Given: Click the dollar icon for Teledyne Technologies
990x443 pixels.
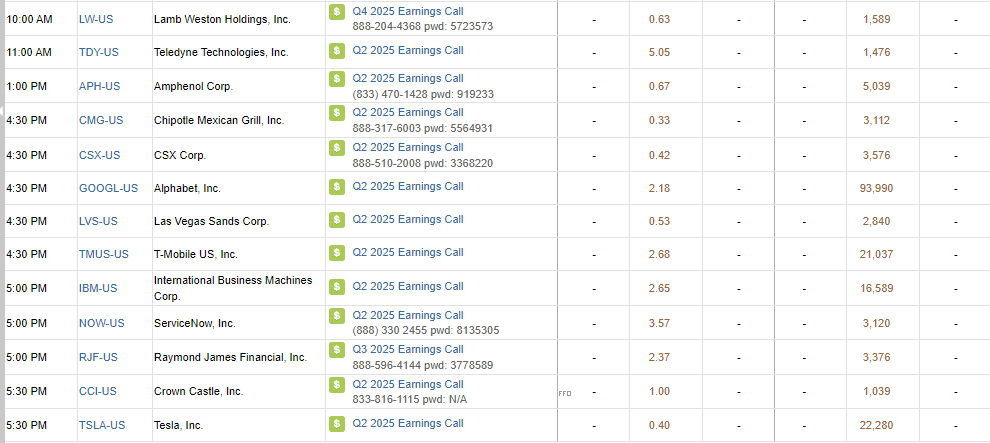Looking at the screenshot, I should coord(337,50).
